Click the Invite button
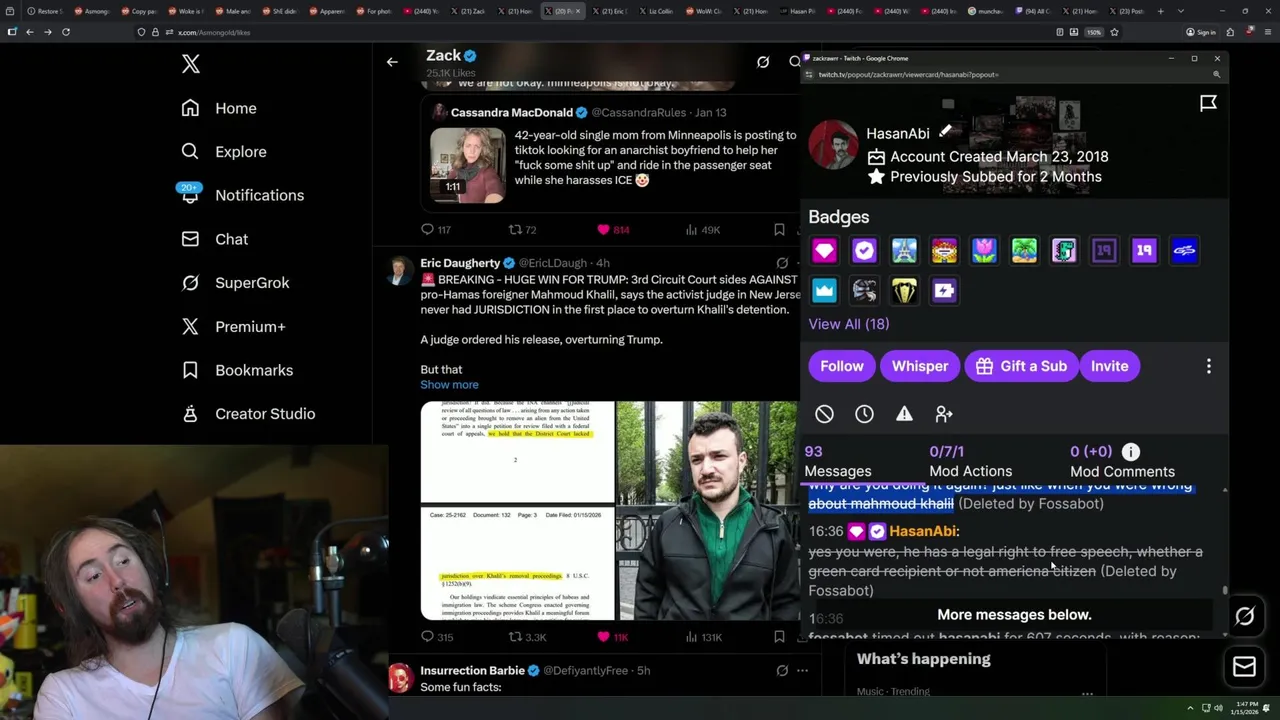Viewport: 1280px width, 720px height. tap(1109, 366)
